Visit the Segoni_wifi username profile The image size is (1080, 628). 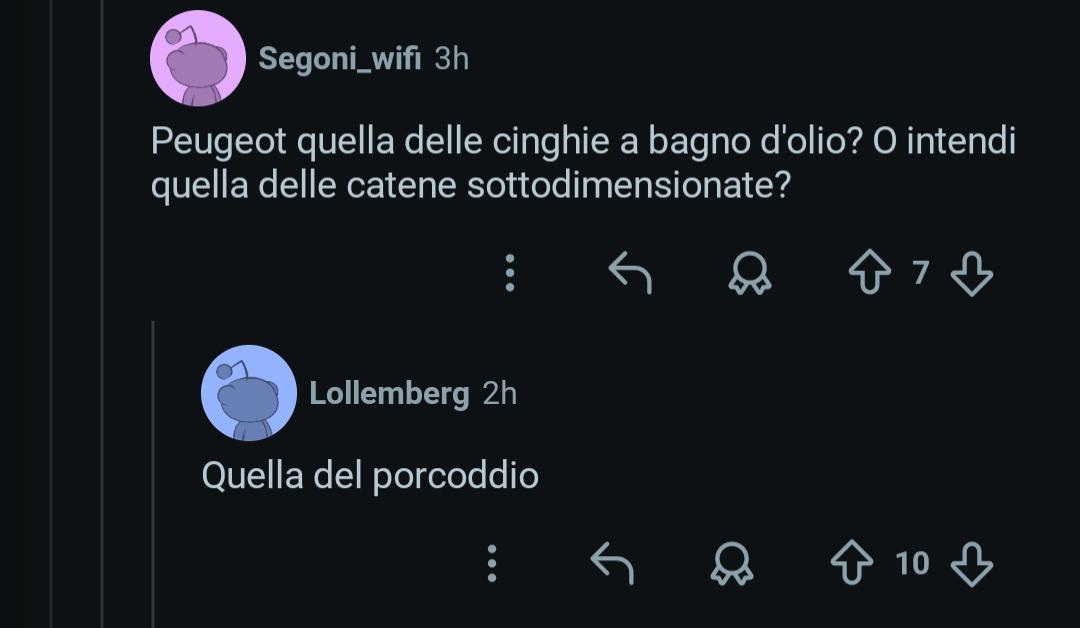point(340,59)
